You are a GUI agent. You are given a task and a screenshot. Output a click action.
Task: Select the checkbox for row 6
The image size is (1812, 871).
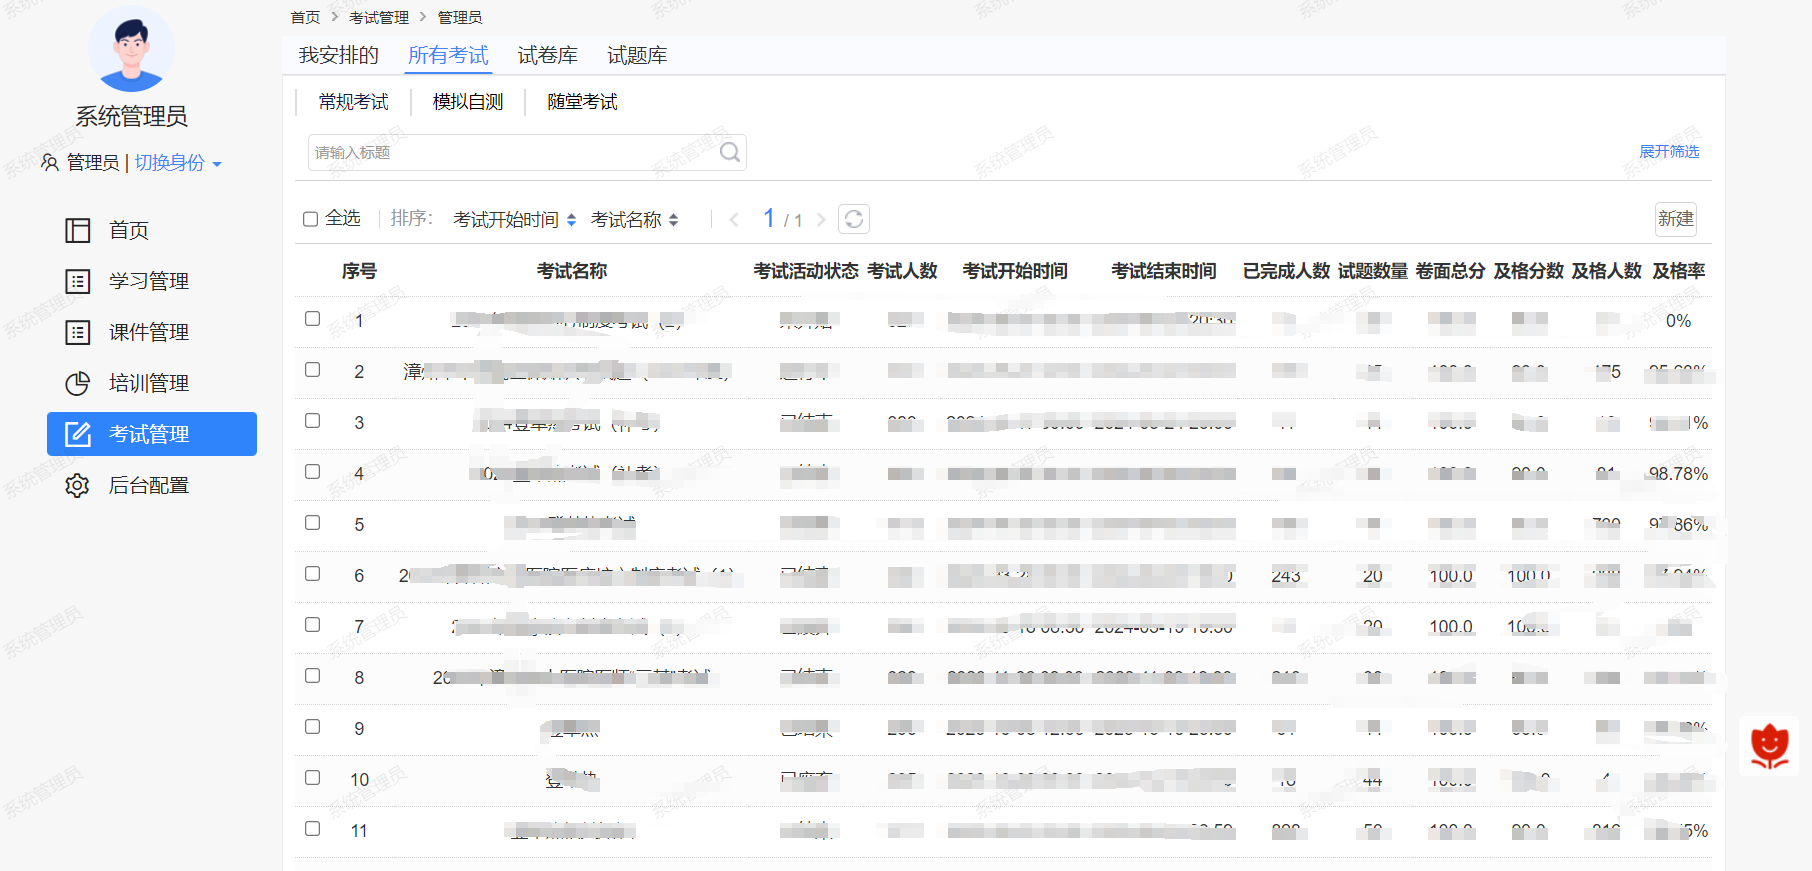point(313,574)
